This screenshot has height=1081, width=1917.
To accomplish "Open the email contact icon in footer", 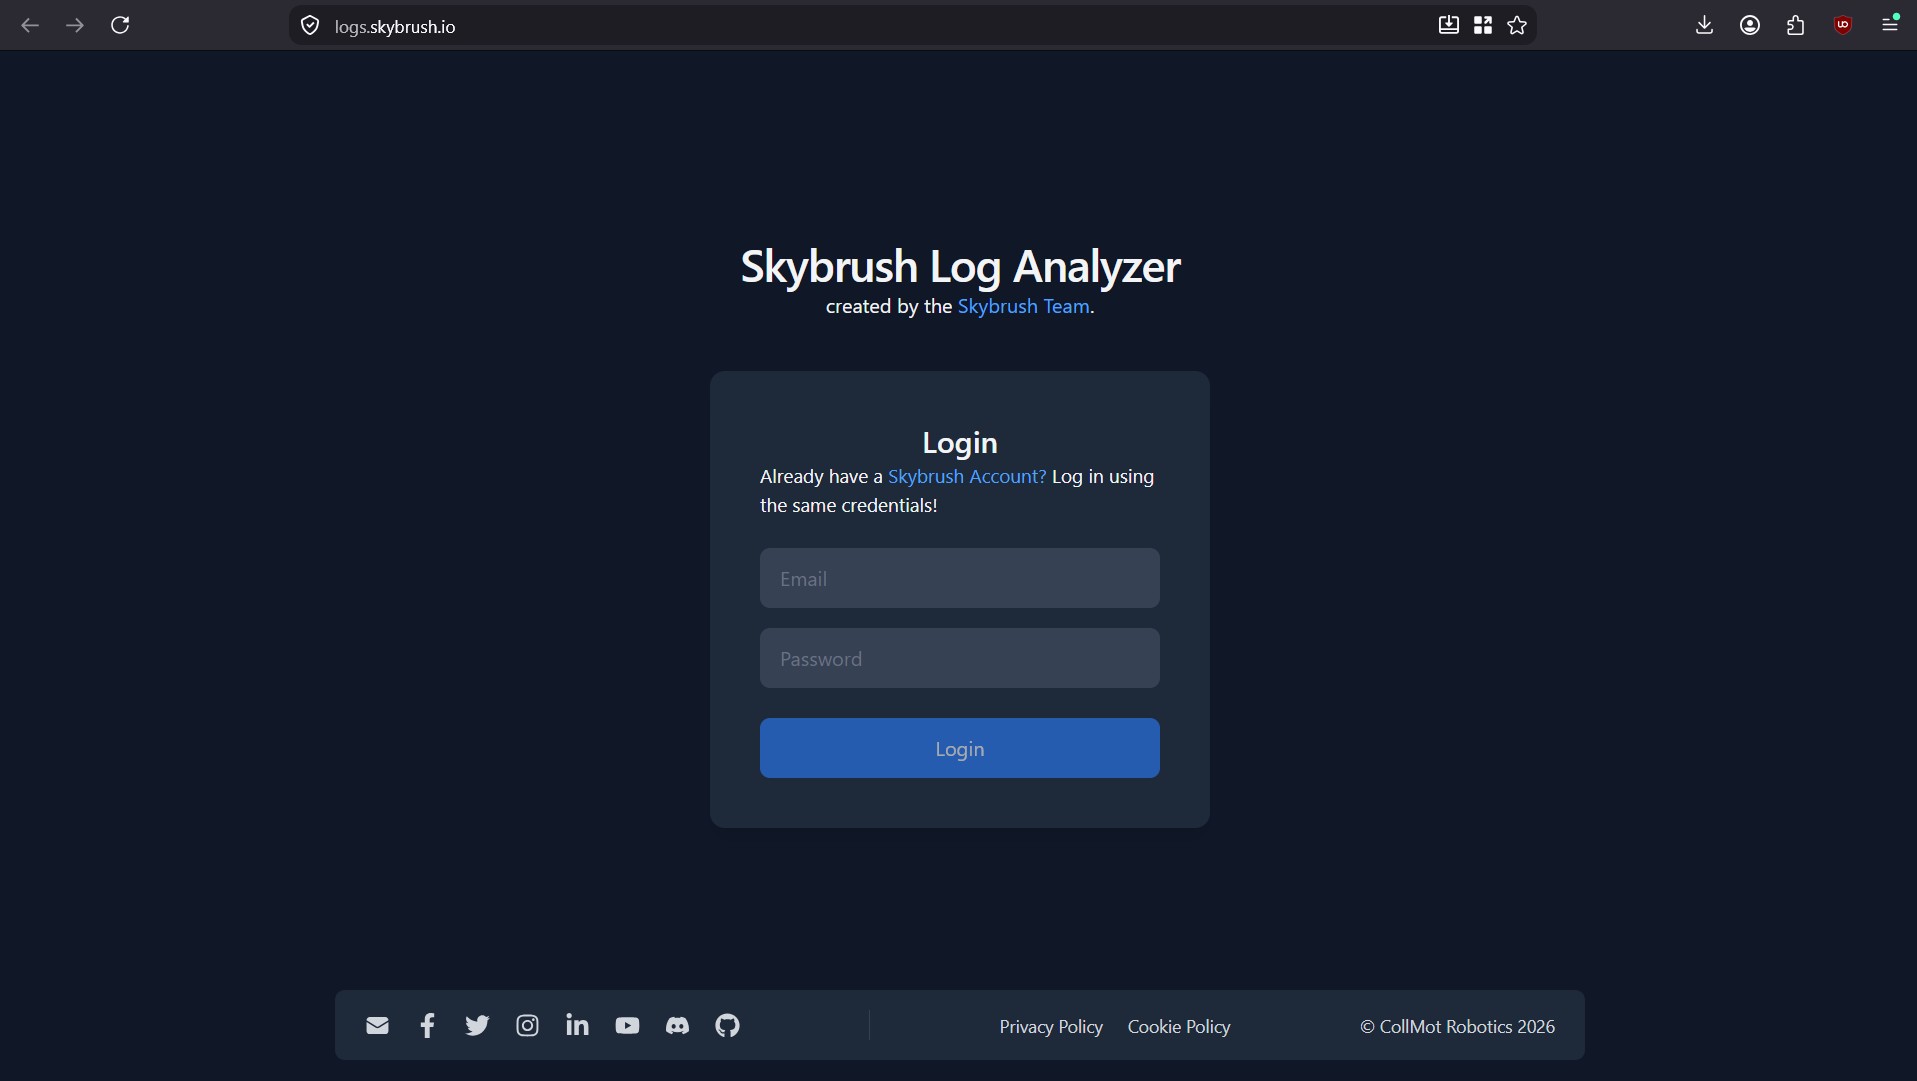I will (x=377, y=1026).
